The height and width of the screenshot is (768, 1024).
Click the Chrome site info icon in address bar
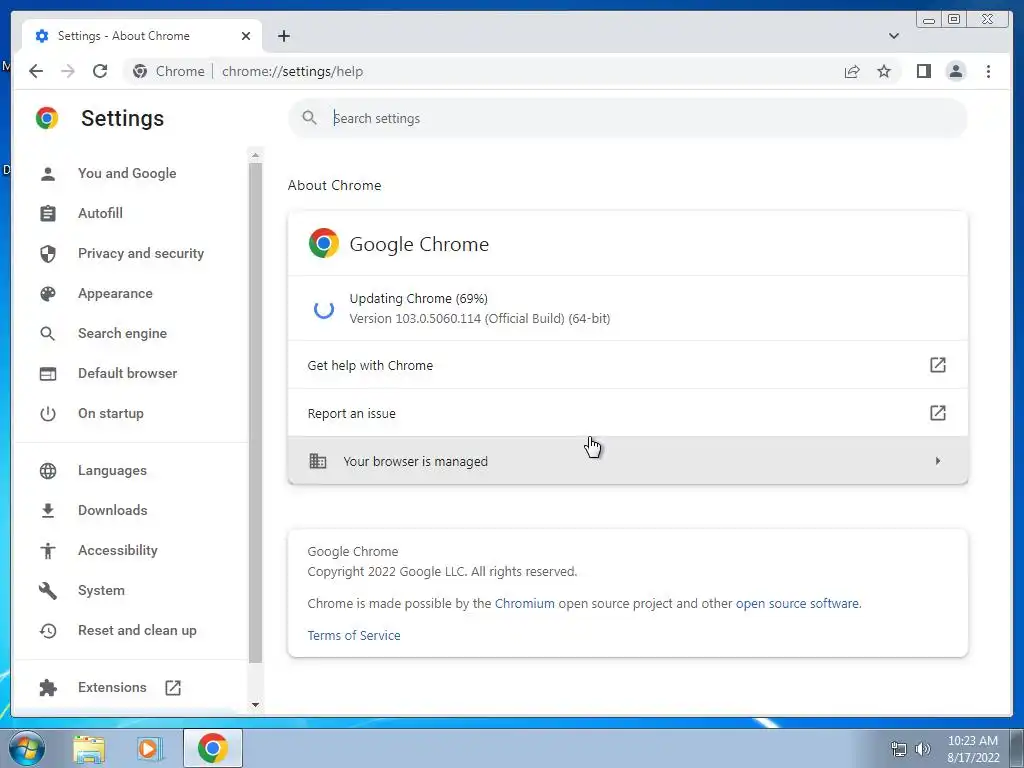pyautogui.click(x=140, y=71)
